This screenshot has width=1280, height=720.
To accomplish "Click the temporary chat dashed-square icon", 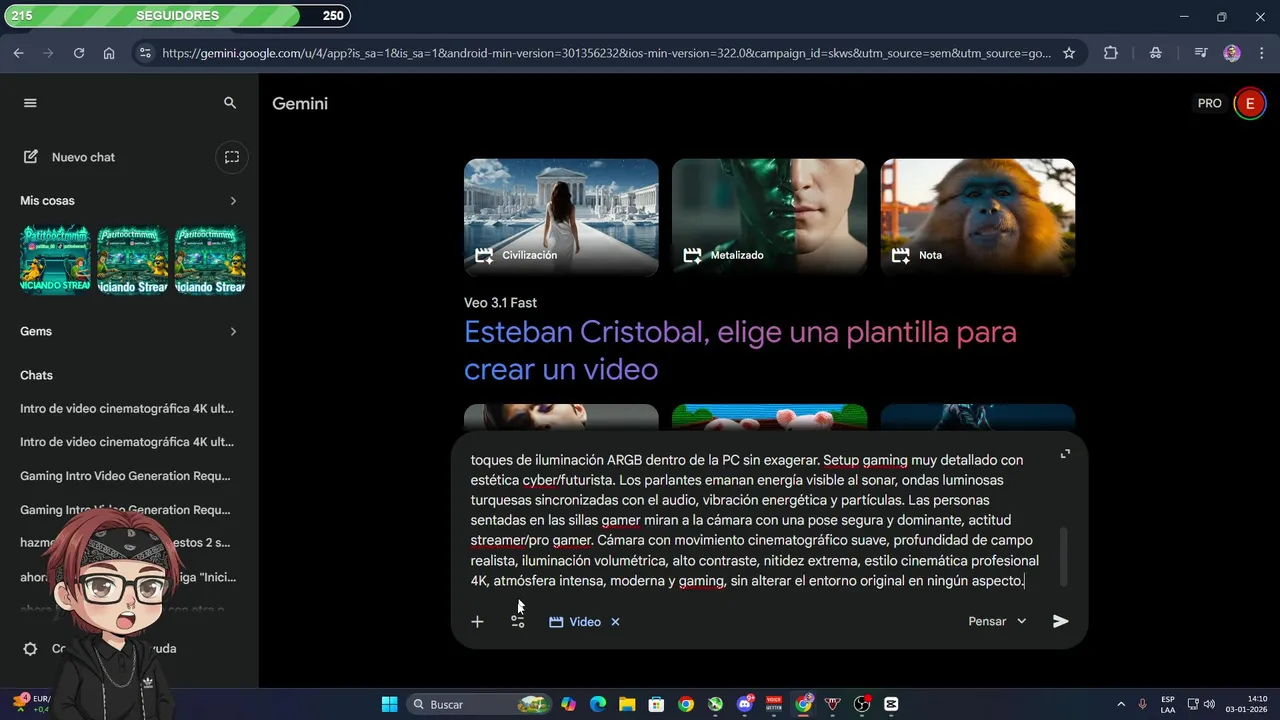I will click(232, 157).
